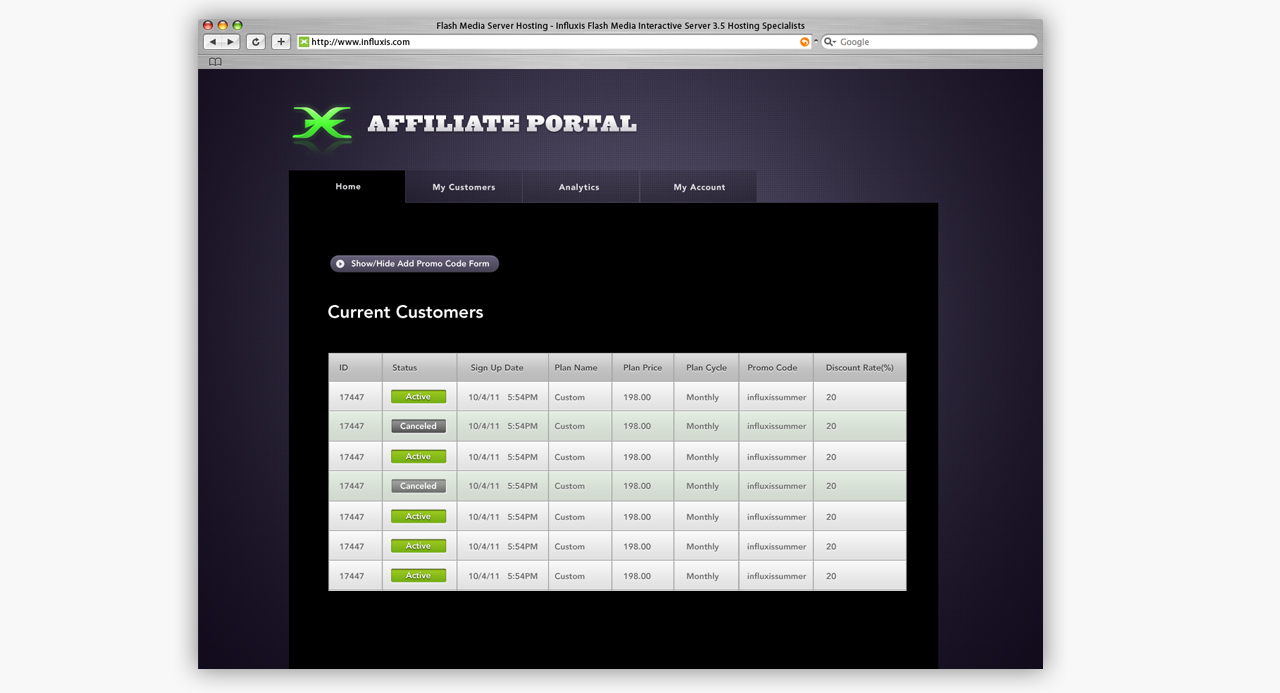Toggle the Active status on the first customer row
Image resolution: width=1280 pixels, height=693 pixels.
pyautogui.click(x=418, y=396)
